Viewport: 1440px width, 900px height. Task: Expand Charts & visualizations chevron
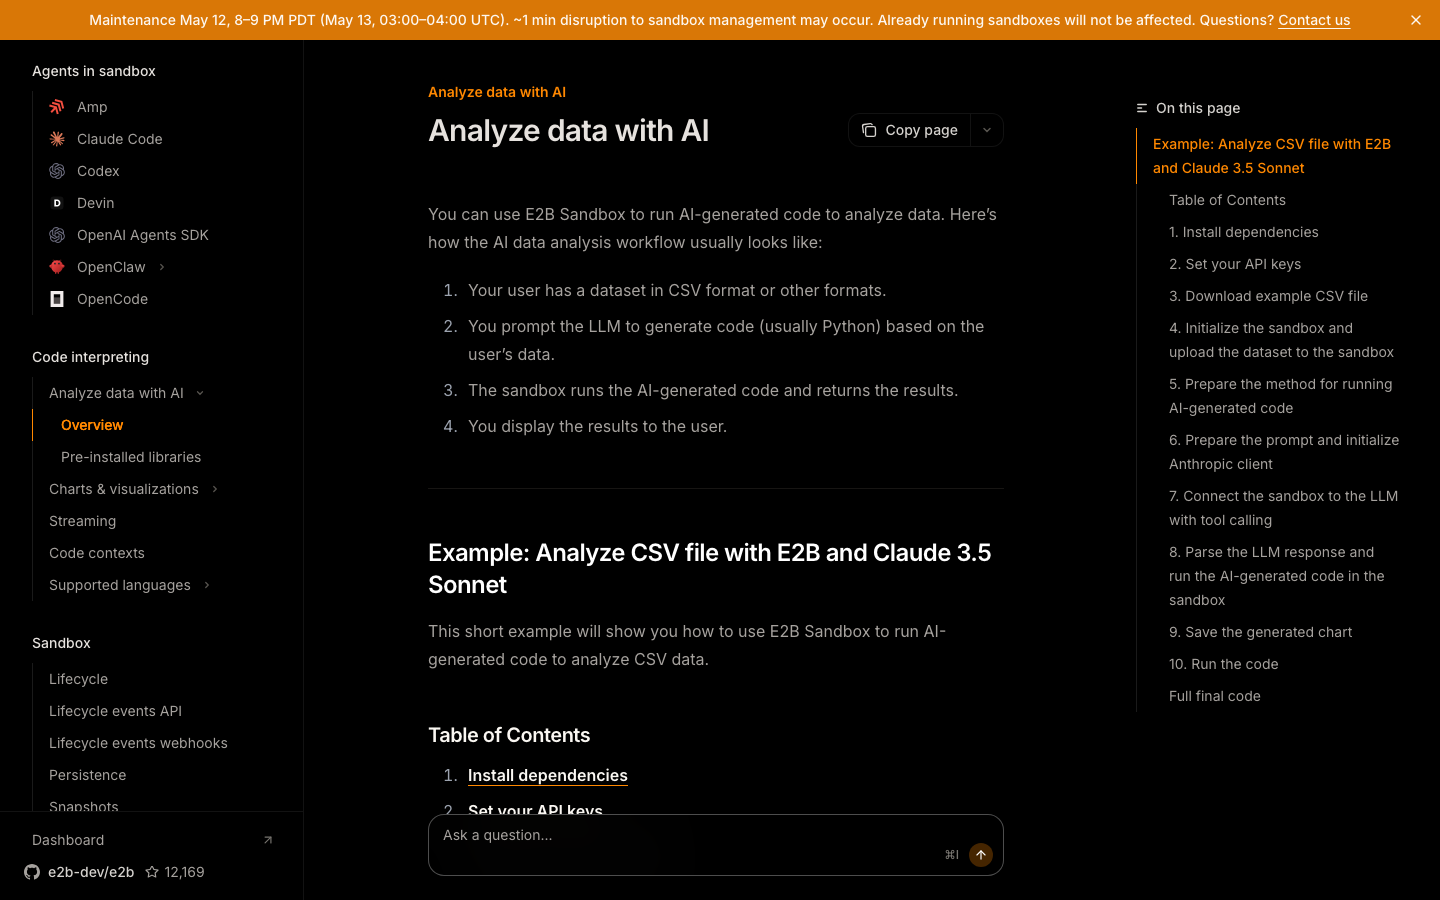[215, 489]
